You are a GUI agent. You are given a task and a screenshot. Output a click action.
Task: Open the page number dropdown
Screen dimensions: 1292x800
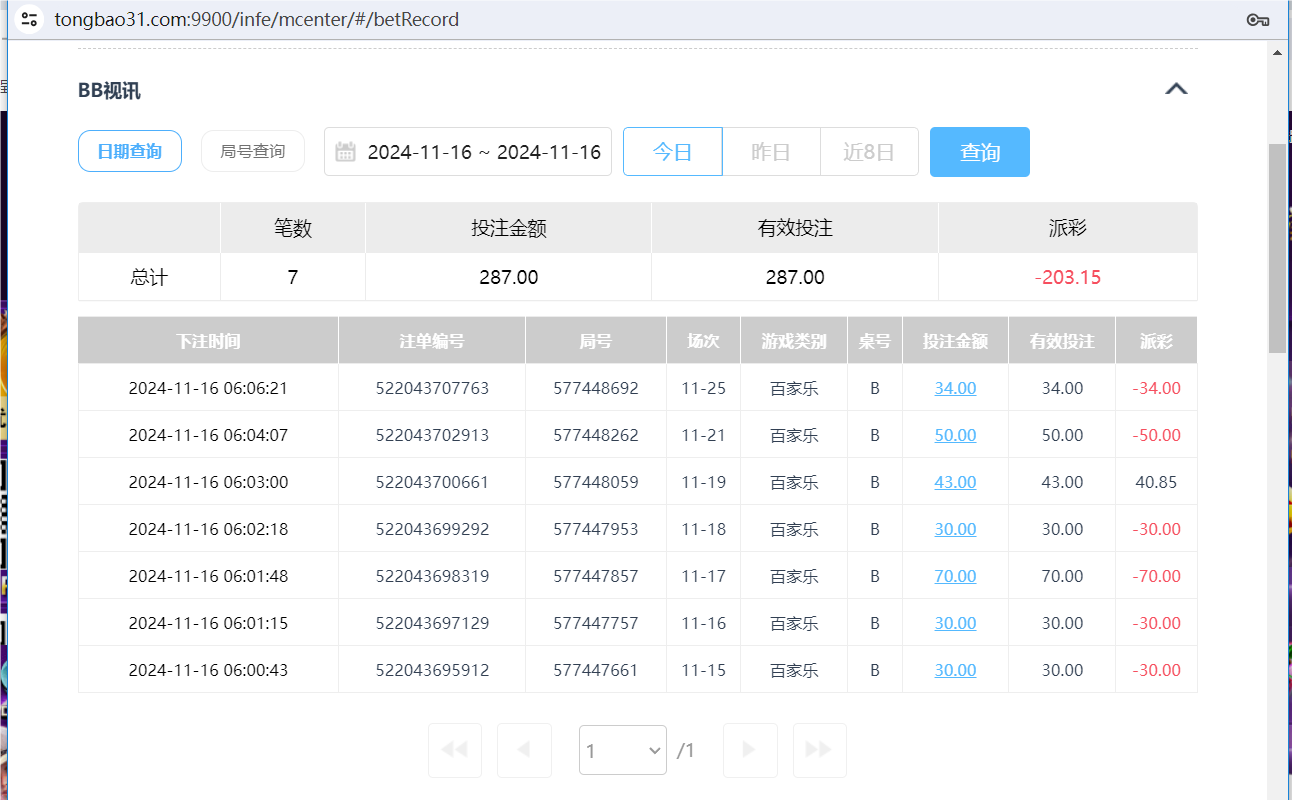coord(622,750)
